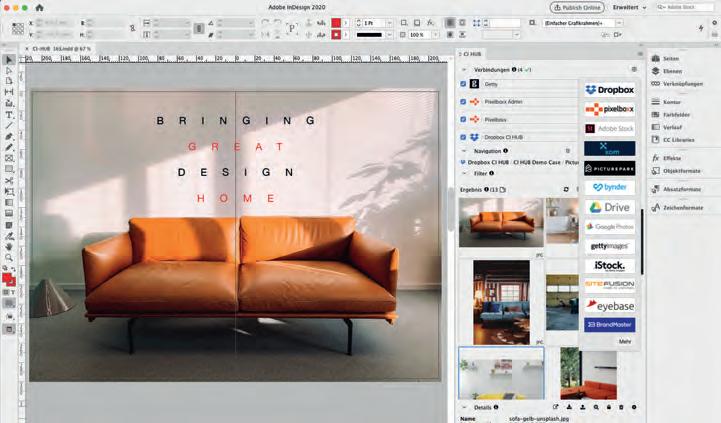
Task: Open the CI HUB panel menu
Action: [640, 54]
